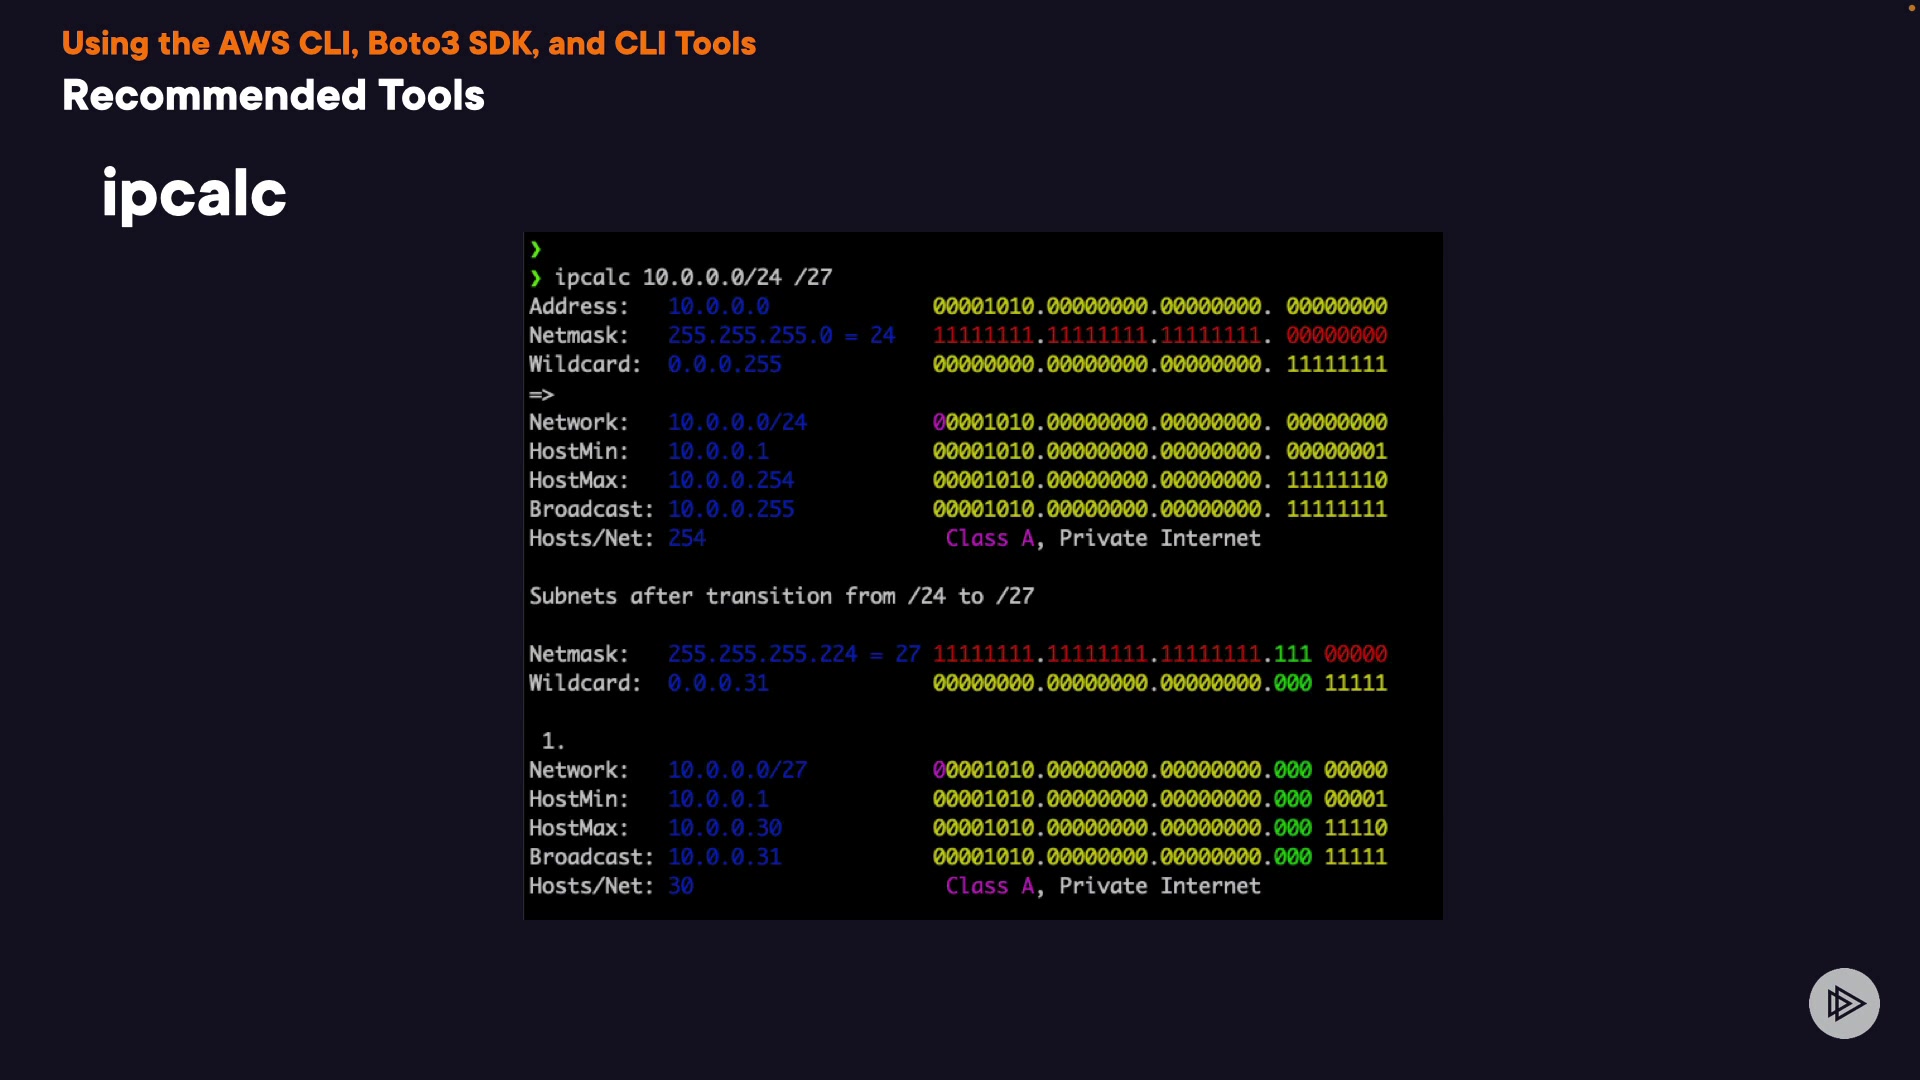Image resolution: width=1920 pixels, height=1080 pixels.
Task: Click the Broadcast value 10.0.0.255
Action: tap(731, 510)
